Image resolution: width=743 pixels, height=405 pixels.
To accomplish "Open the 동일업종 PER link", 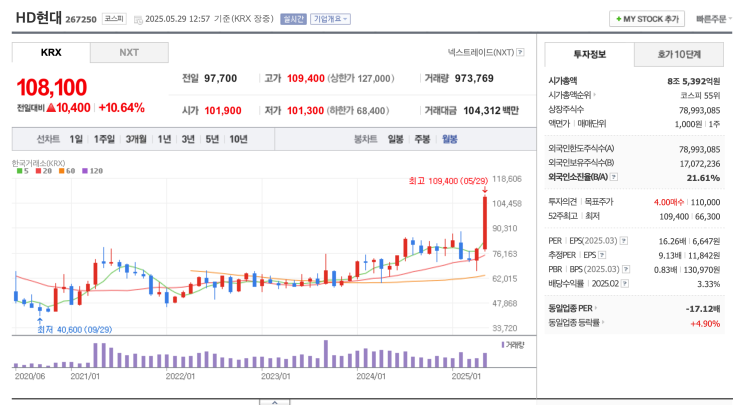I will click(570, 308).
